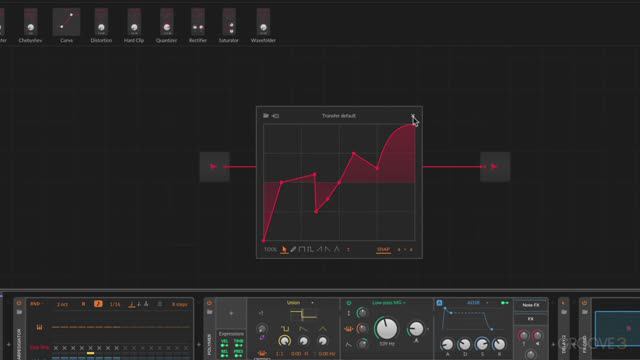
Task: Toggle REL expression in Polymer
Action: tap(224, 352)
